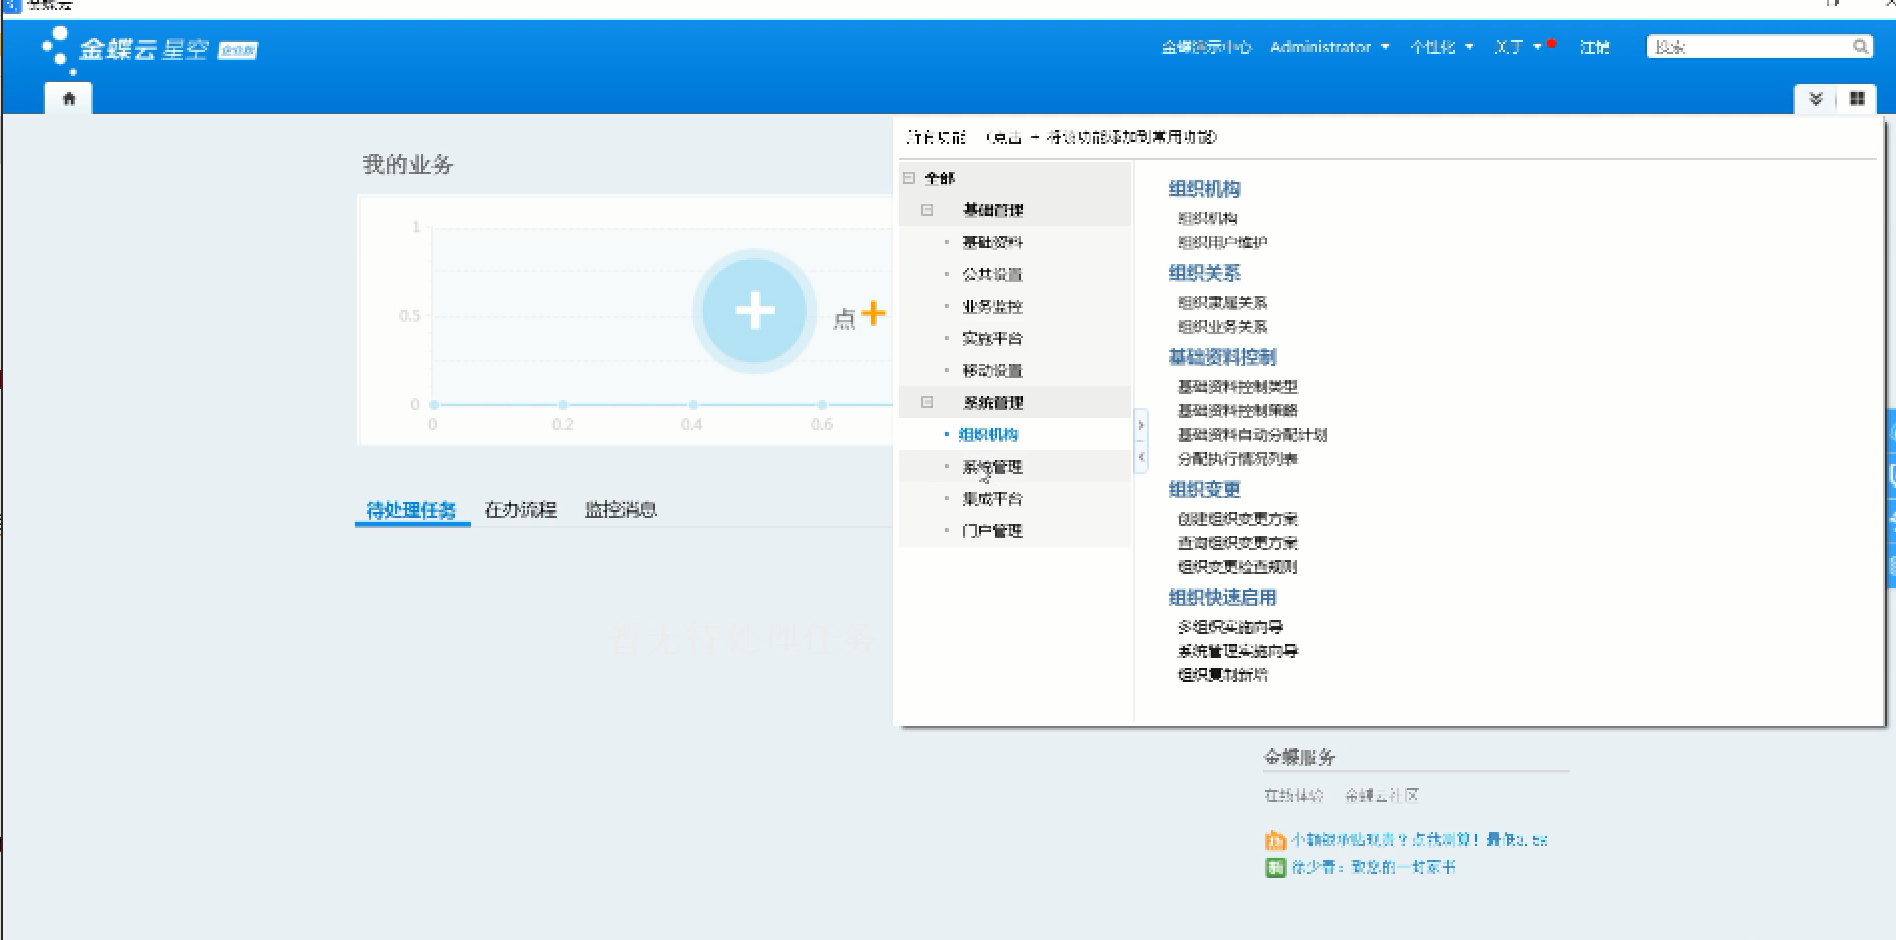Select 基础资料 in the function tree
Viewport: 1896px width, 940px height.
coord(992,242)
